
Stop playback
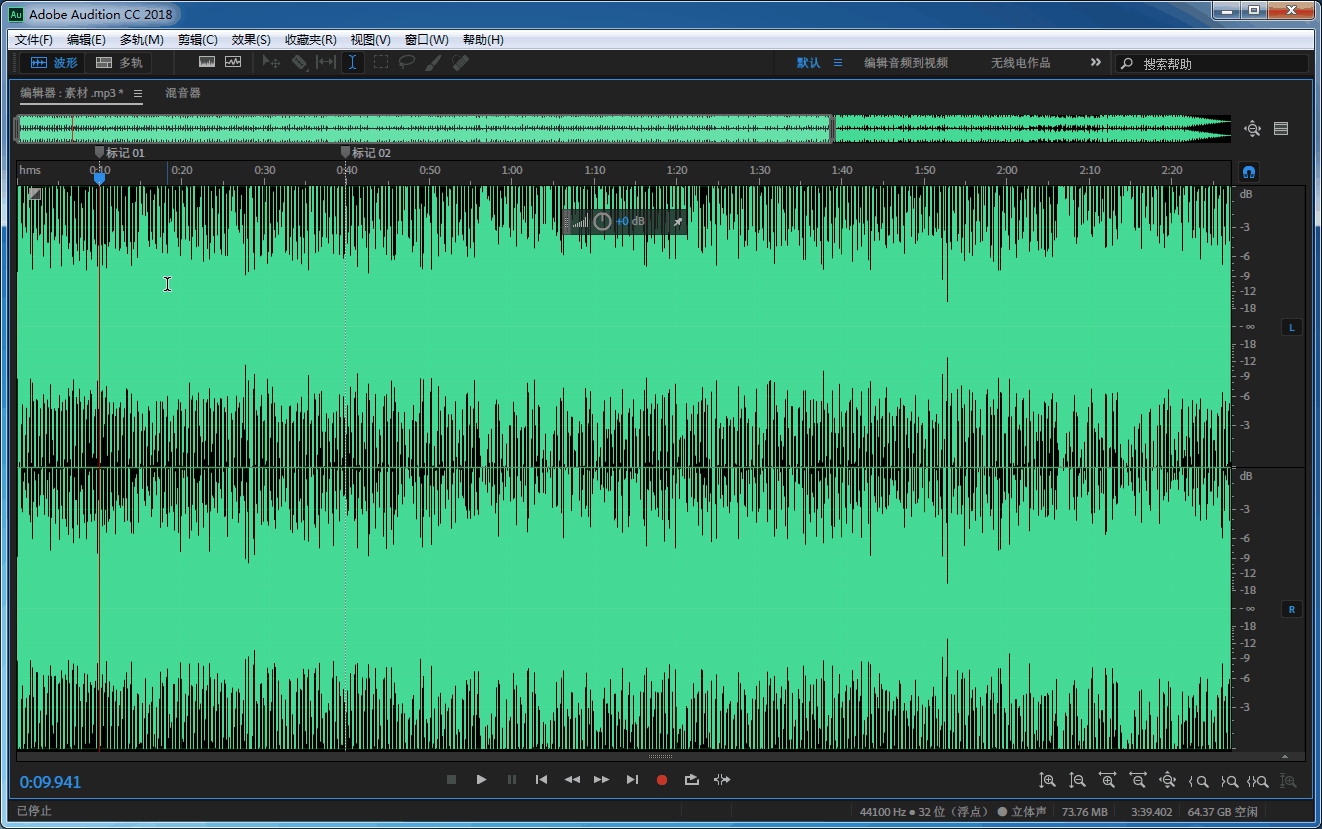451,780
